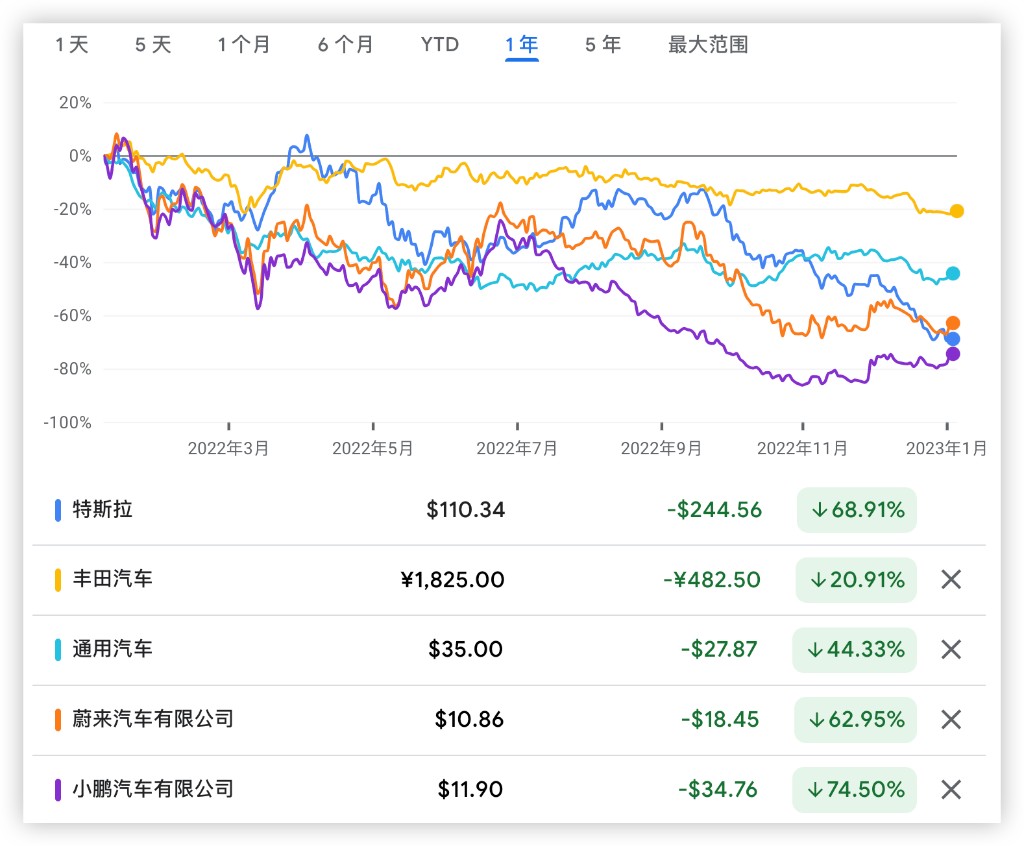The height and width of the screenshot is (846, 1024).
Task: Click the purple 小鹏汽车 endpoint dot on chart
Action: pos(953,354)
